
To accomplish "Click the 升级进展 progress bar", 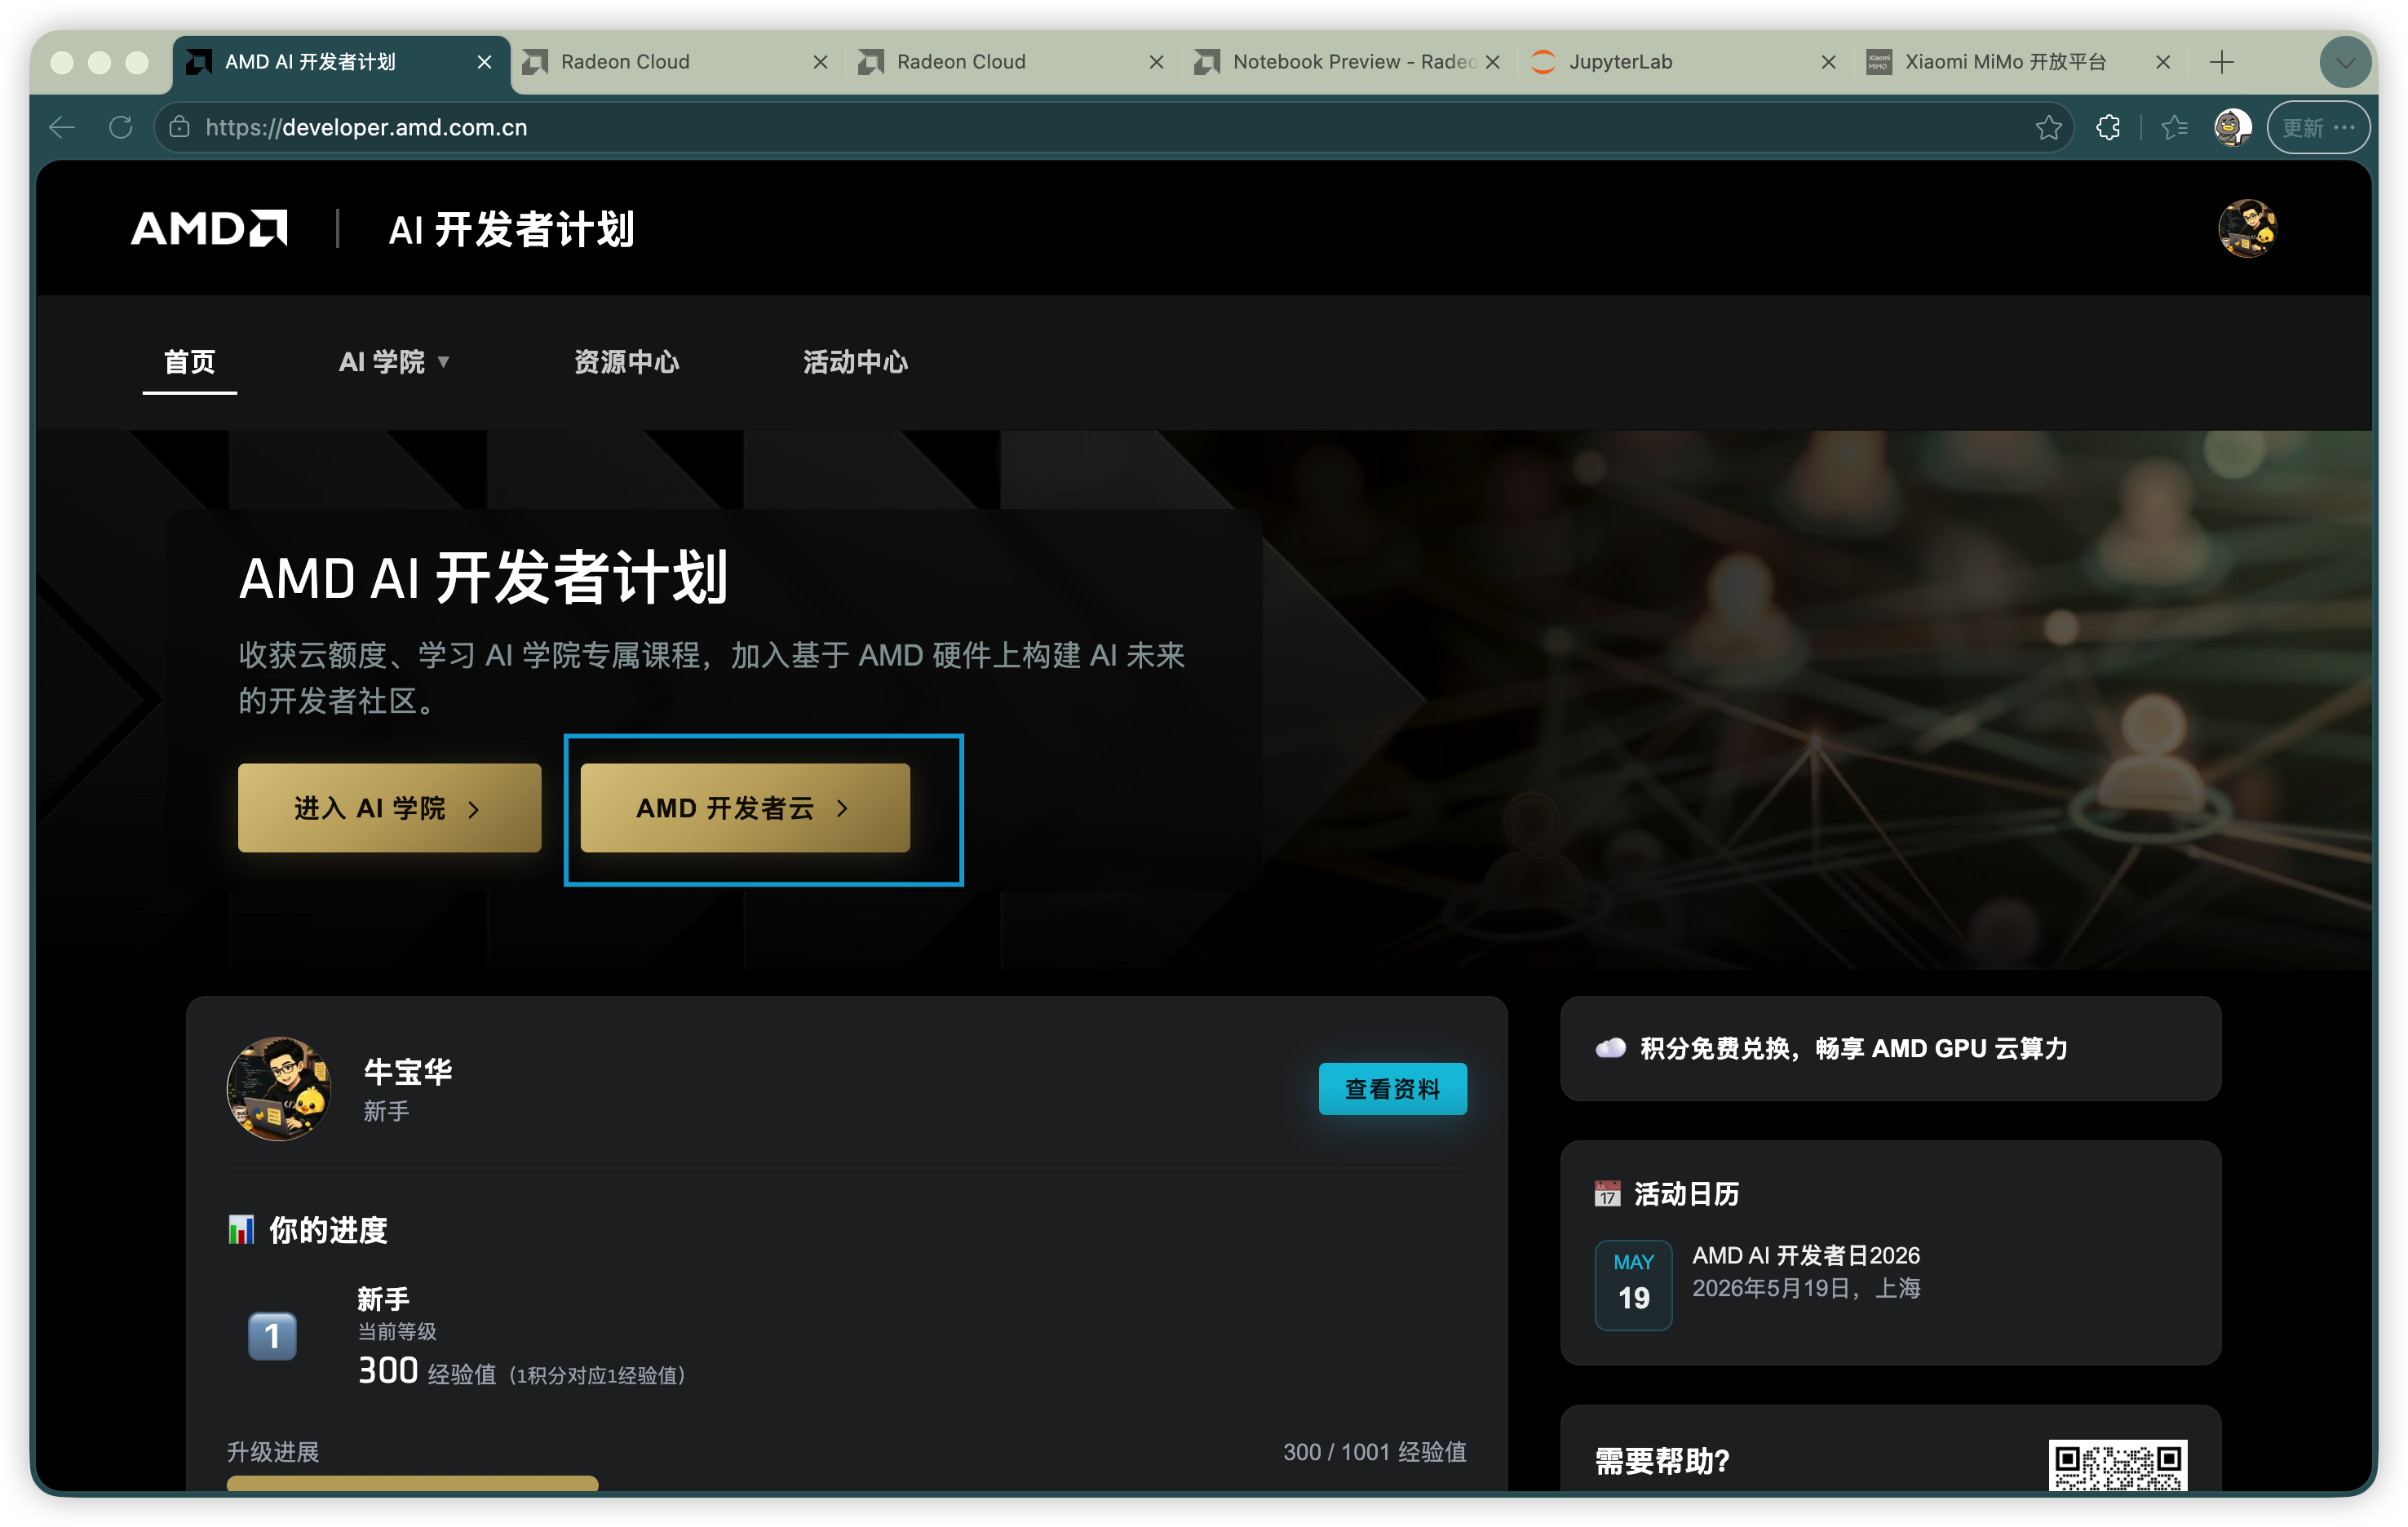I will tap(846, 1483).
